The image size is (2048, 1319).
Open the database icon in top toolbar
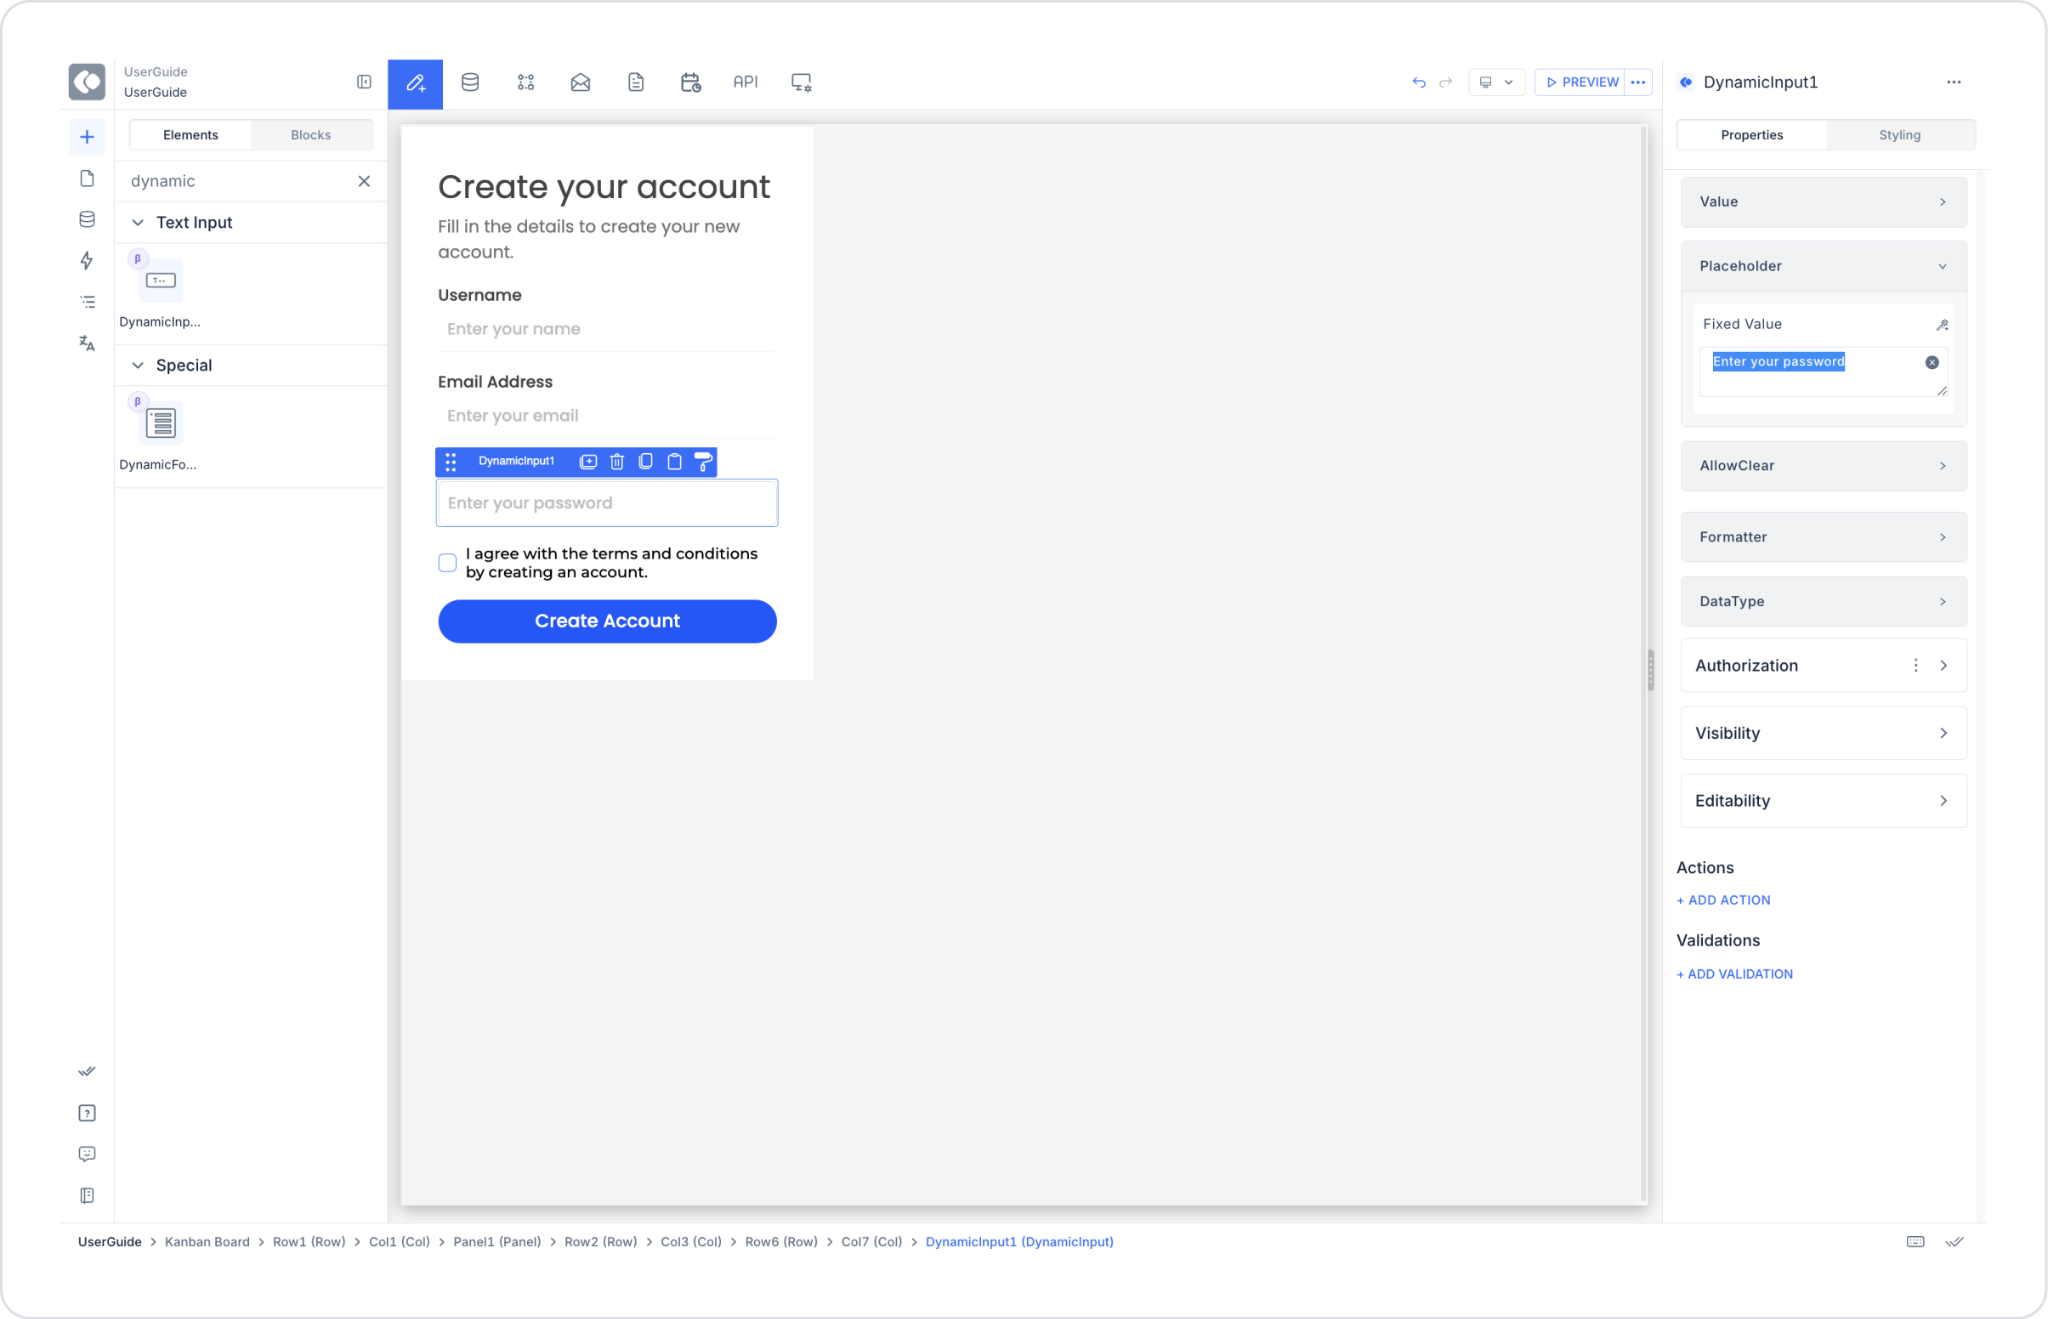(470, 82)
